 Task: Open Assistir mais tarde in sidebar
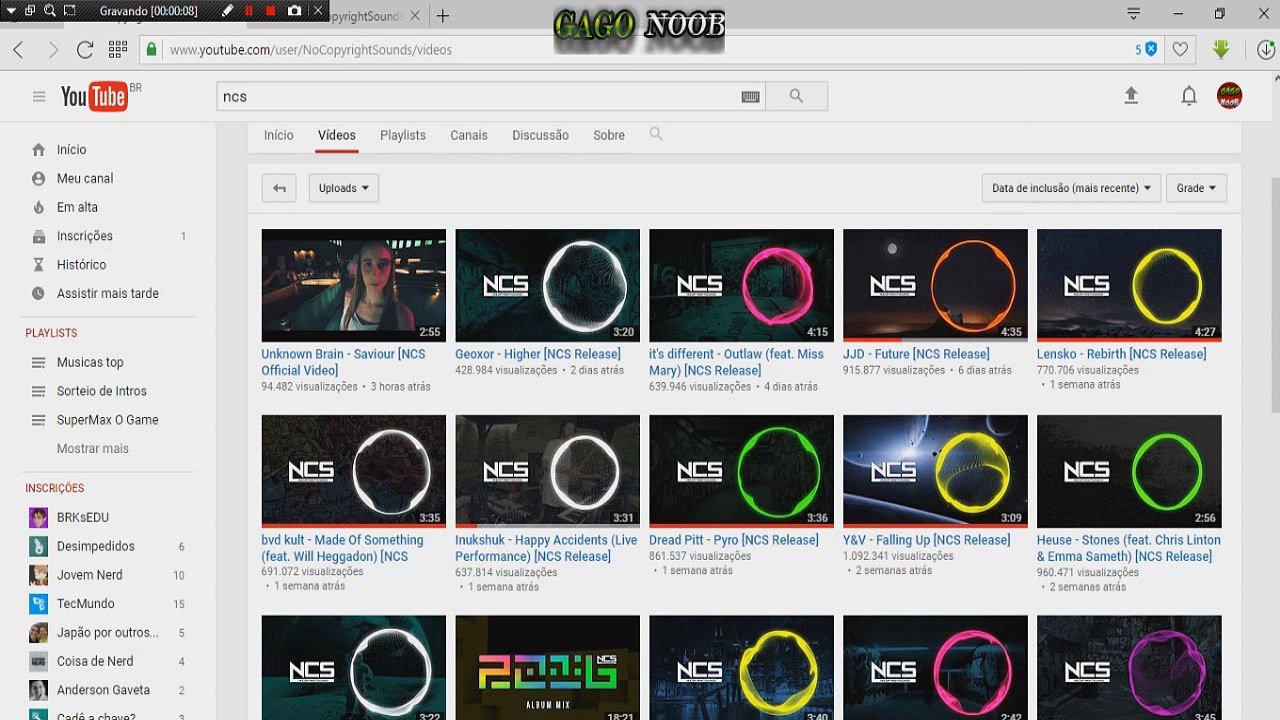pos(107,293)
